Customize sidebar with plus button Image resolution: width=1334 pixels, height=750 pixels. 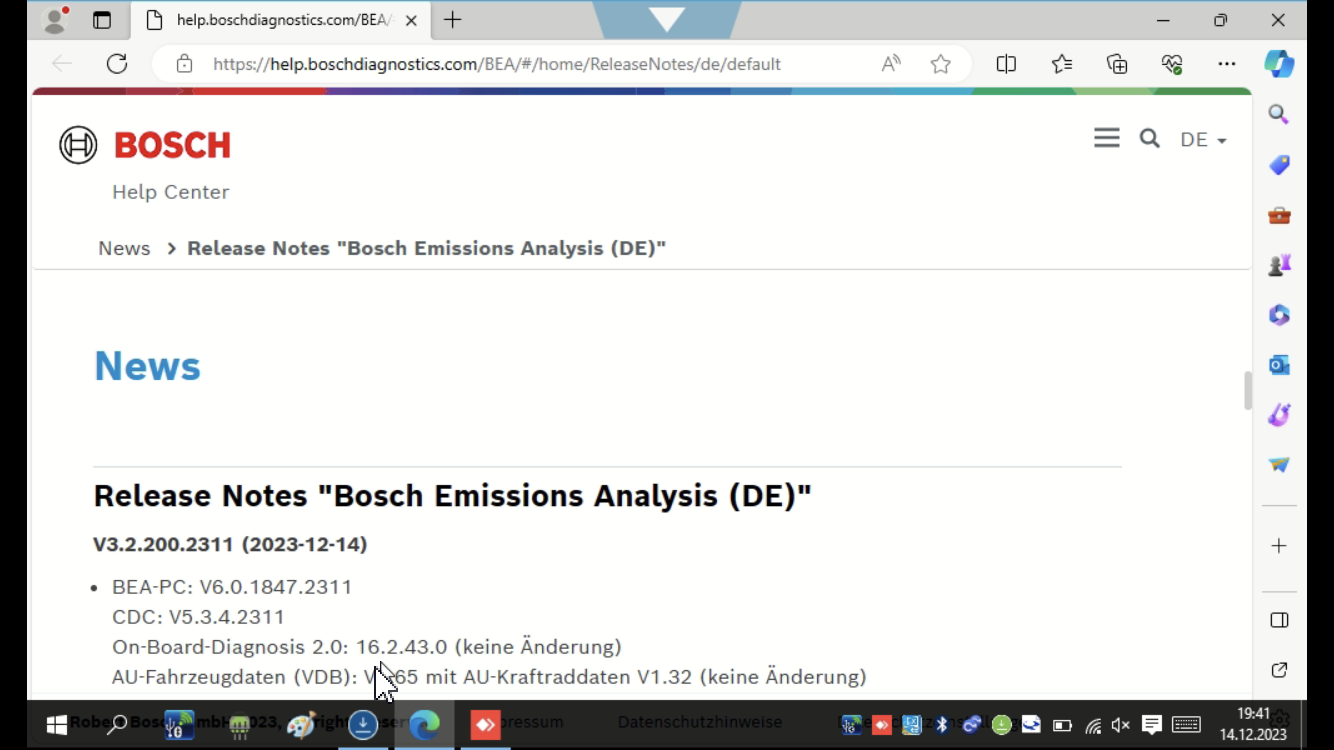[1279, 546]
